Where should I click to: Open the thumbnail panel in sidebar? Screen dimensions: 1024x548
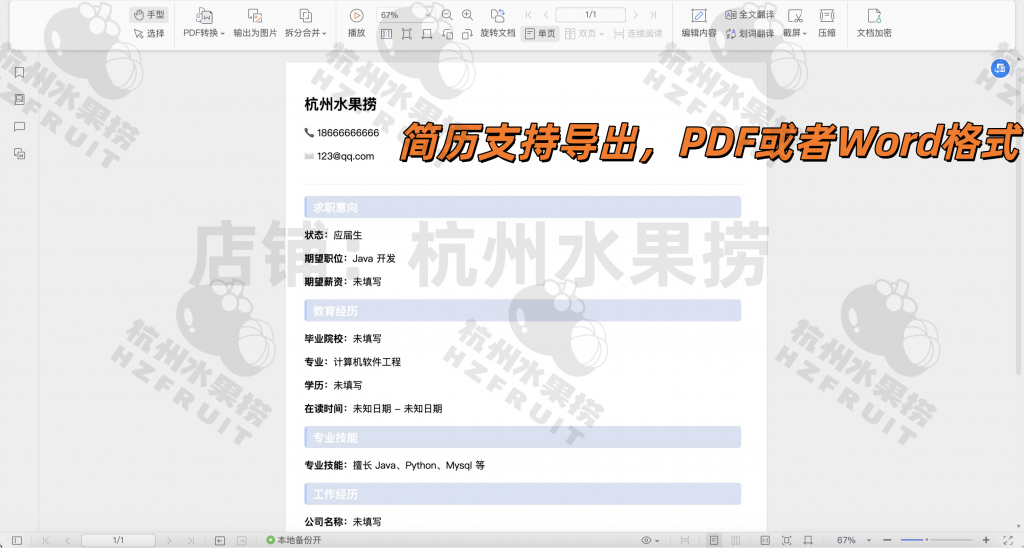pyautogui.click(x=20, y=99)
